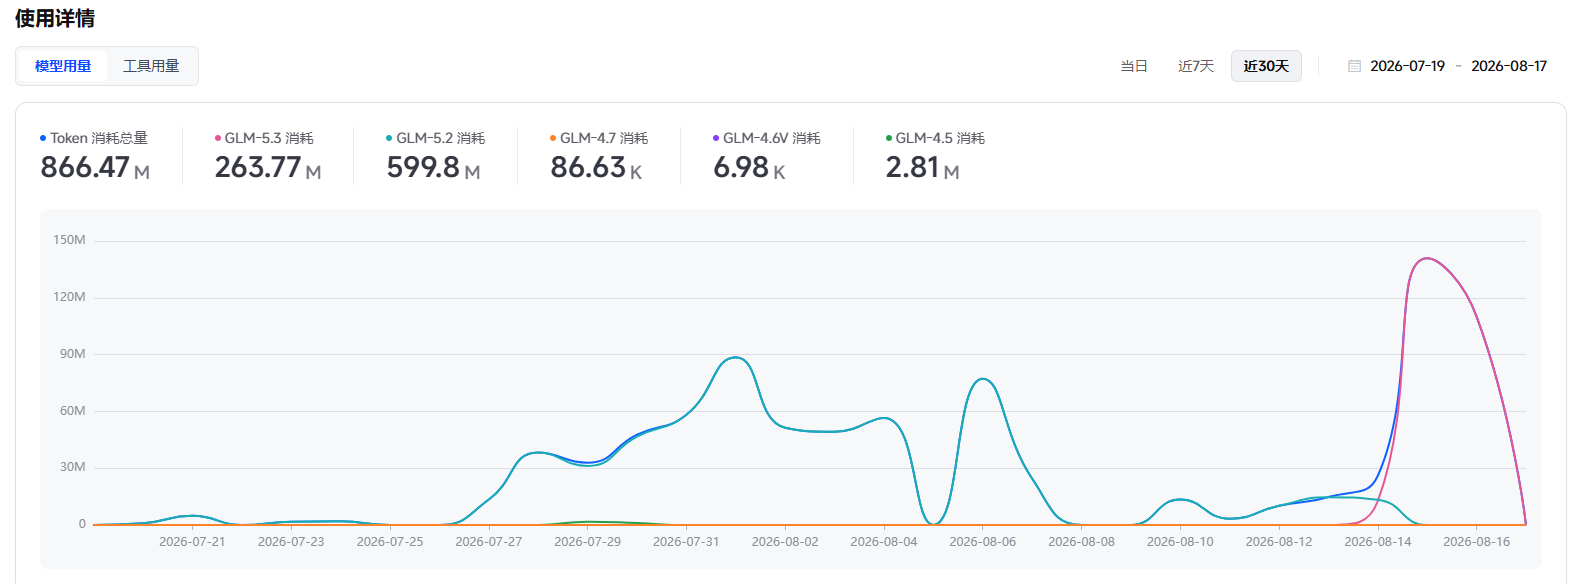Click the pink GLM-5.3 legend dot
The image size is (1579, 584).
click(218, 138)
